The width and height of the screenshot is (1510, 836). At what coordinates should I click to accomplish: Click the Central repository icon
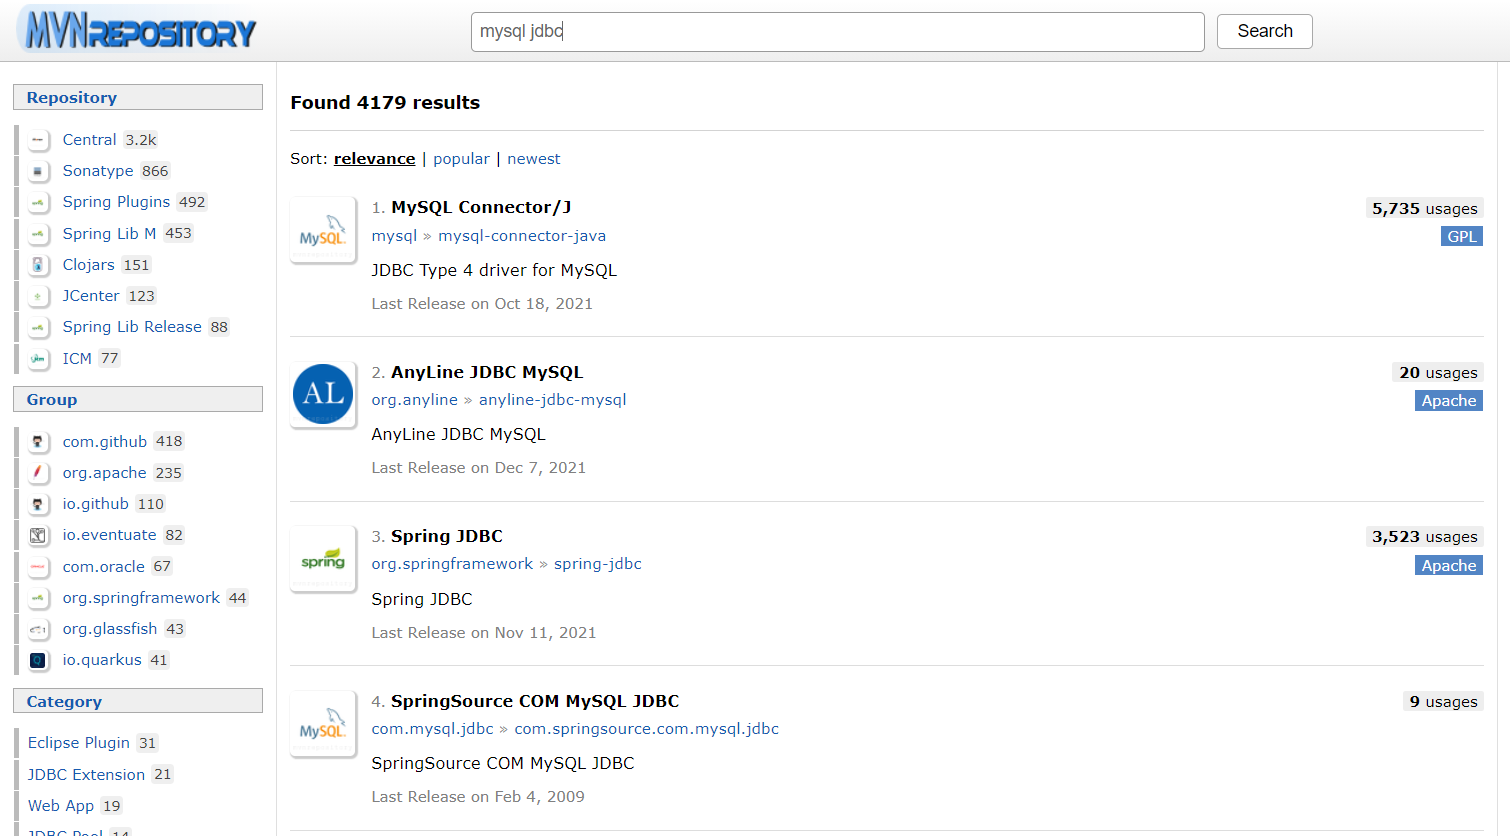point(38,140)
